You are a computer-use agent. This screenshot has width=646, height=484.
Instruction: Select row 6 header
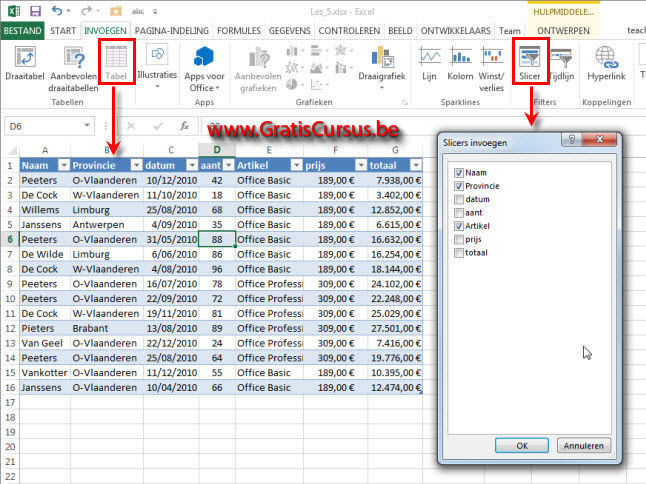[x=10, y=239]
